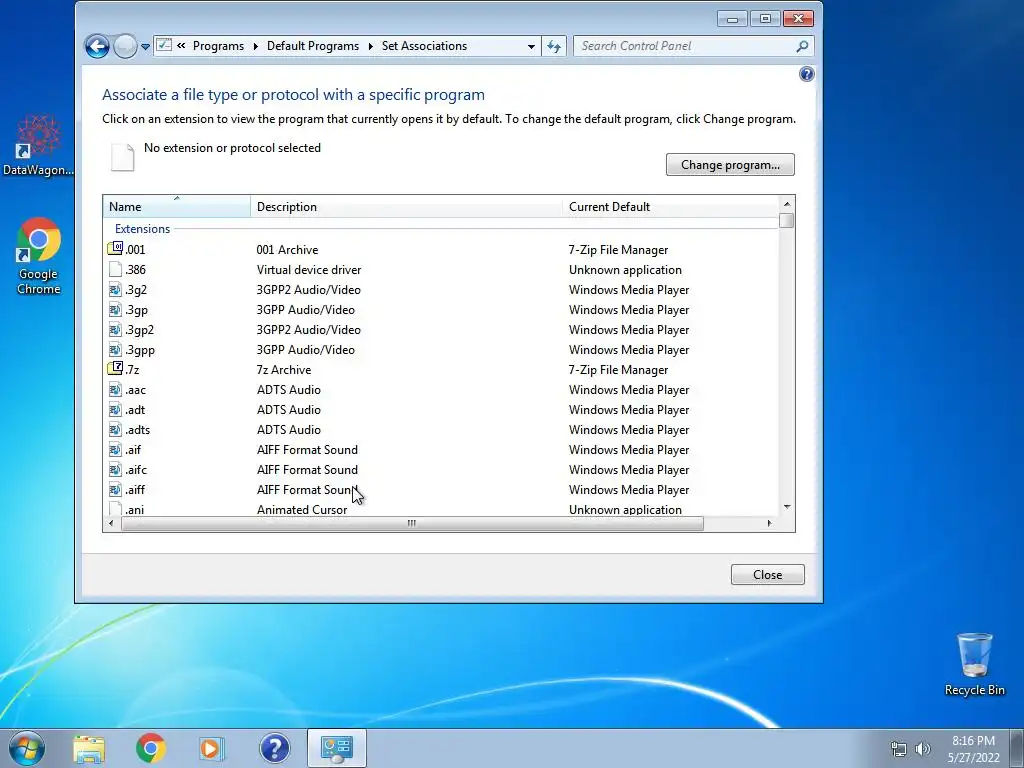This screenshot has width=1024, height=768.
Task: Select the .3gp media file icon
Action: [x=116, y=310]
